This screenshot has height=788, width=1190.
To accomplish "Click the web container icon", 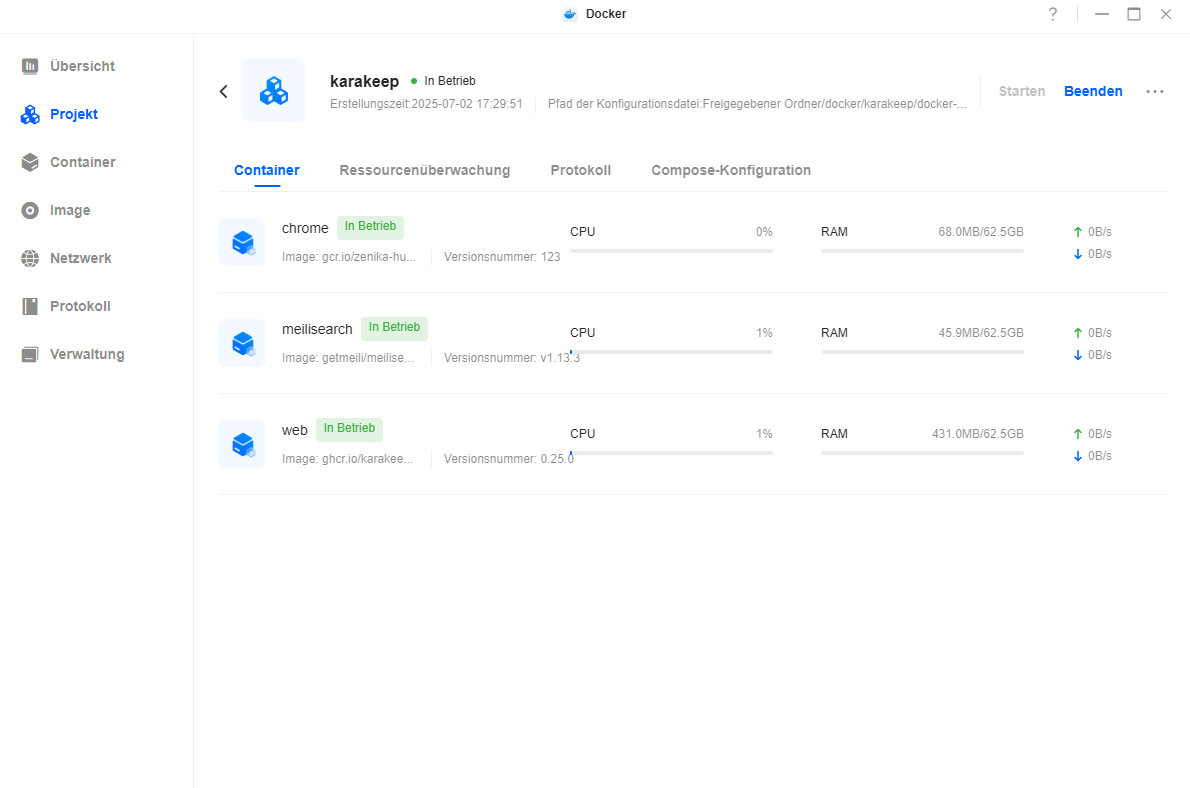I will 242,444.
